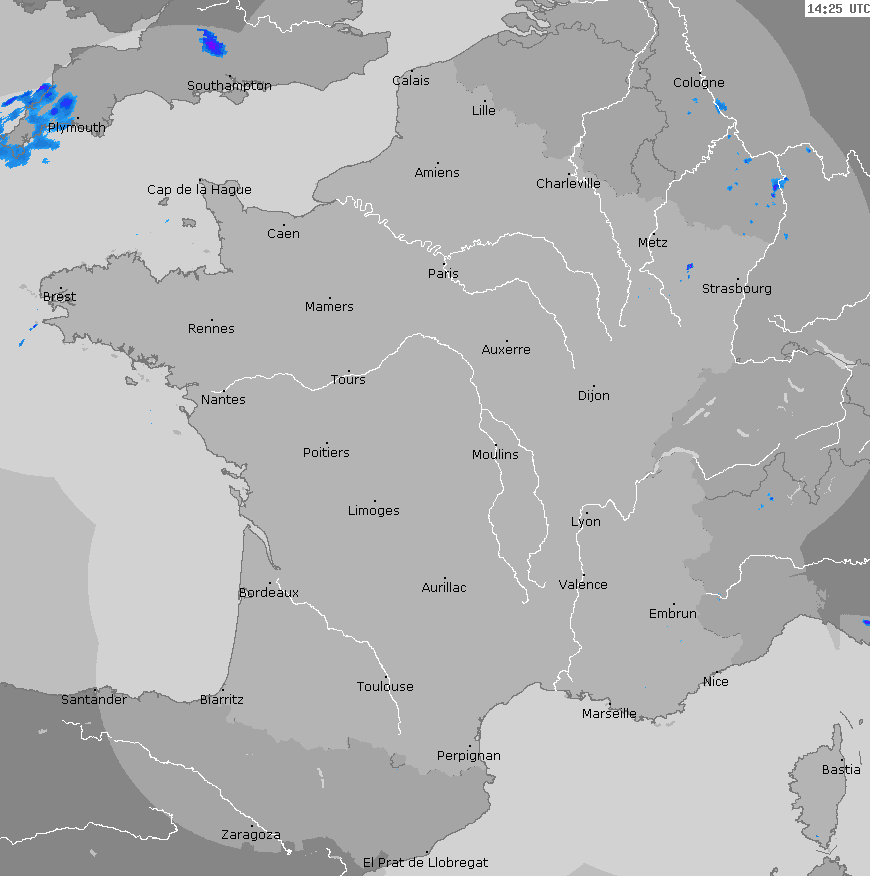Viewport: 870px width, 876px height.
Task: Select the El Prat de Llobregat label
Action: tap(425, 862)
